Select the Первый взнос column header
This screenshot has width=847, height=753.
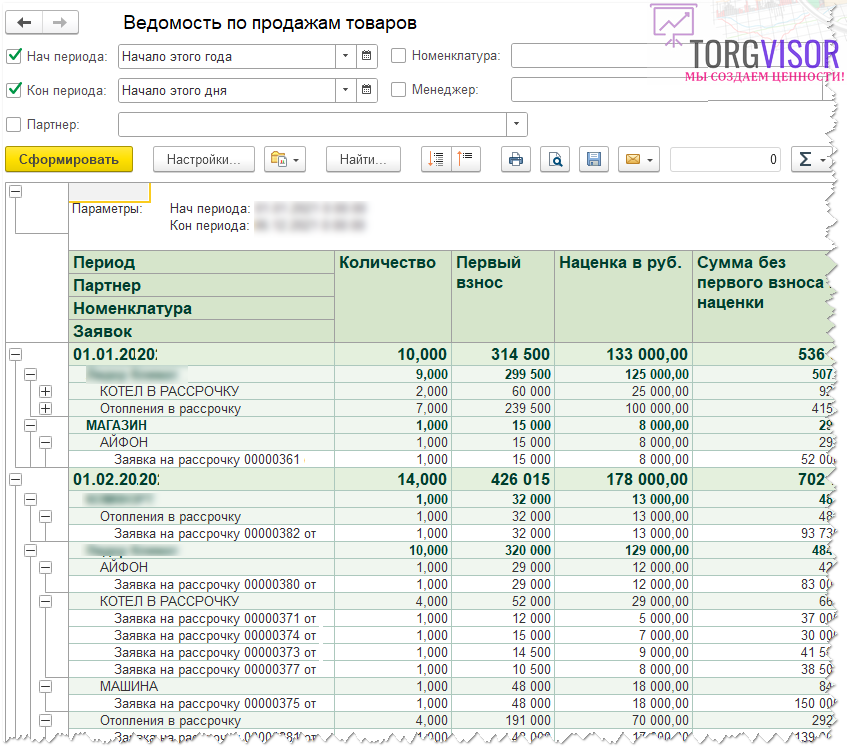[x=503, y=296]
